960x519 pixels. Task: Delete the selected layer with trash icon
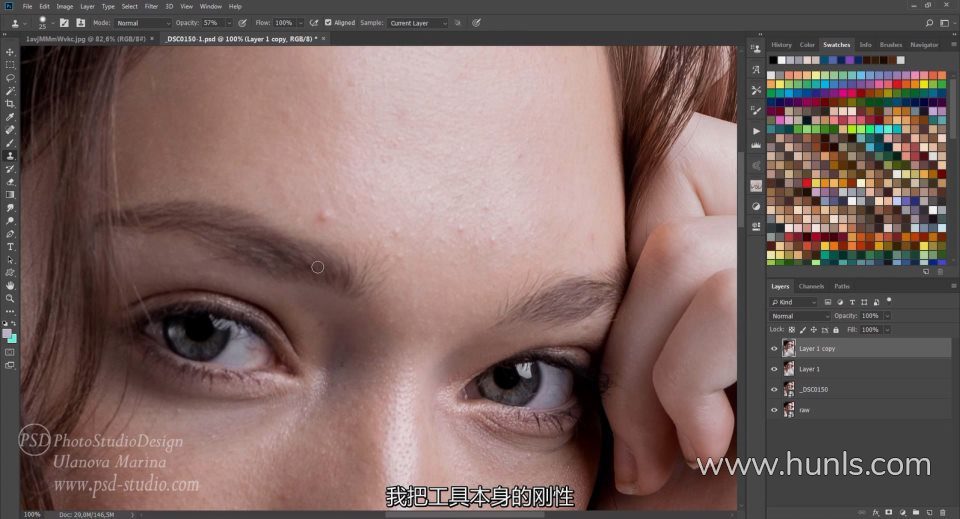click(943, 512)
